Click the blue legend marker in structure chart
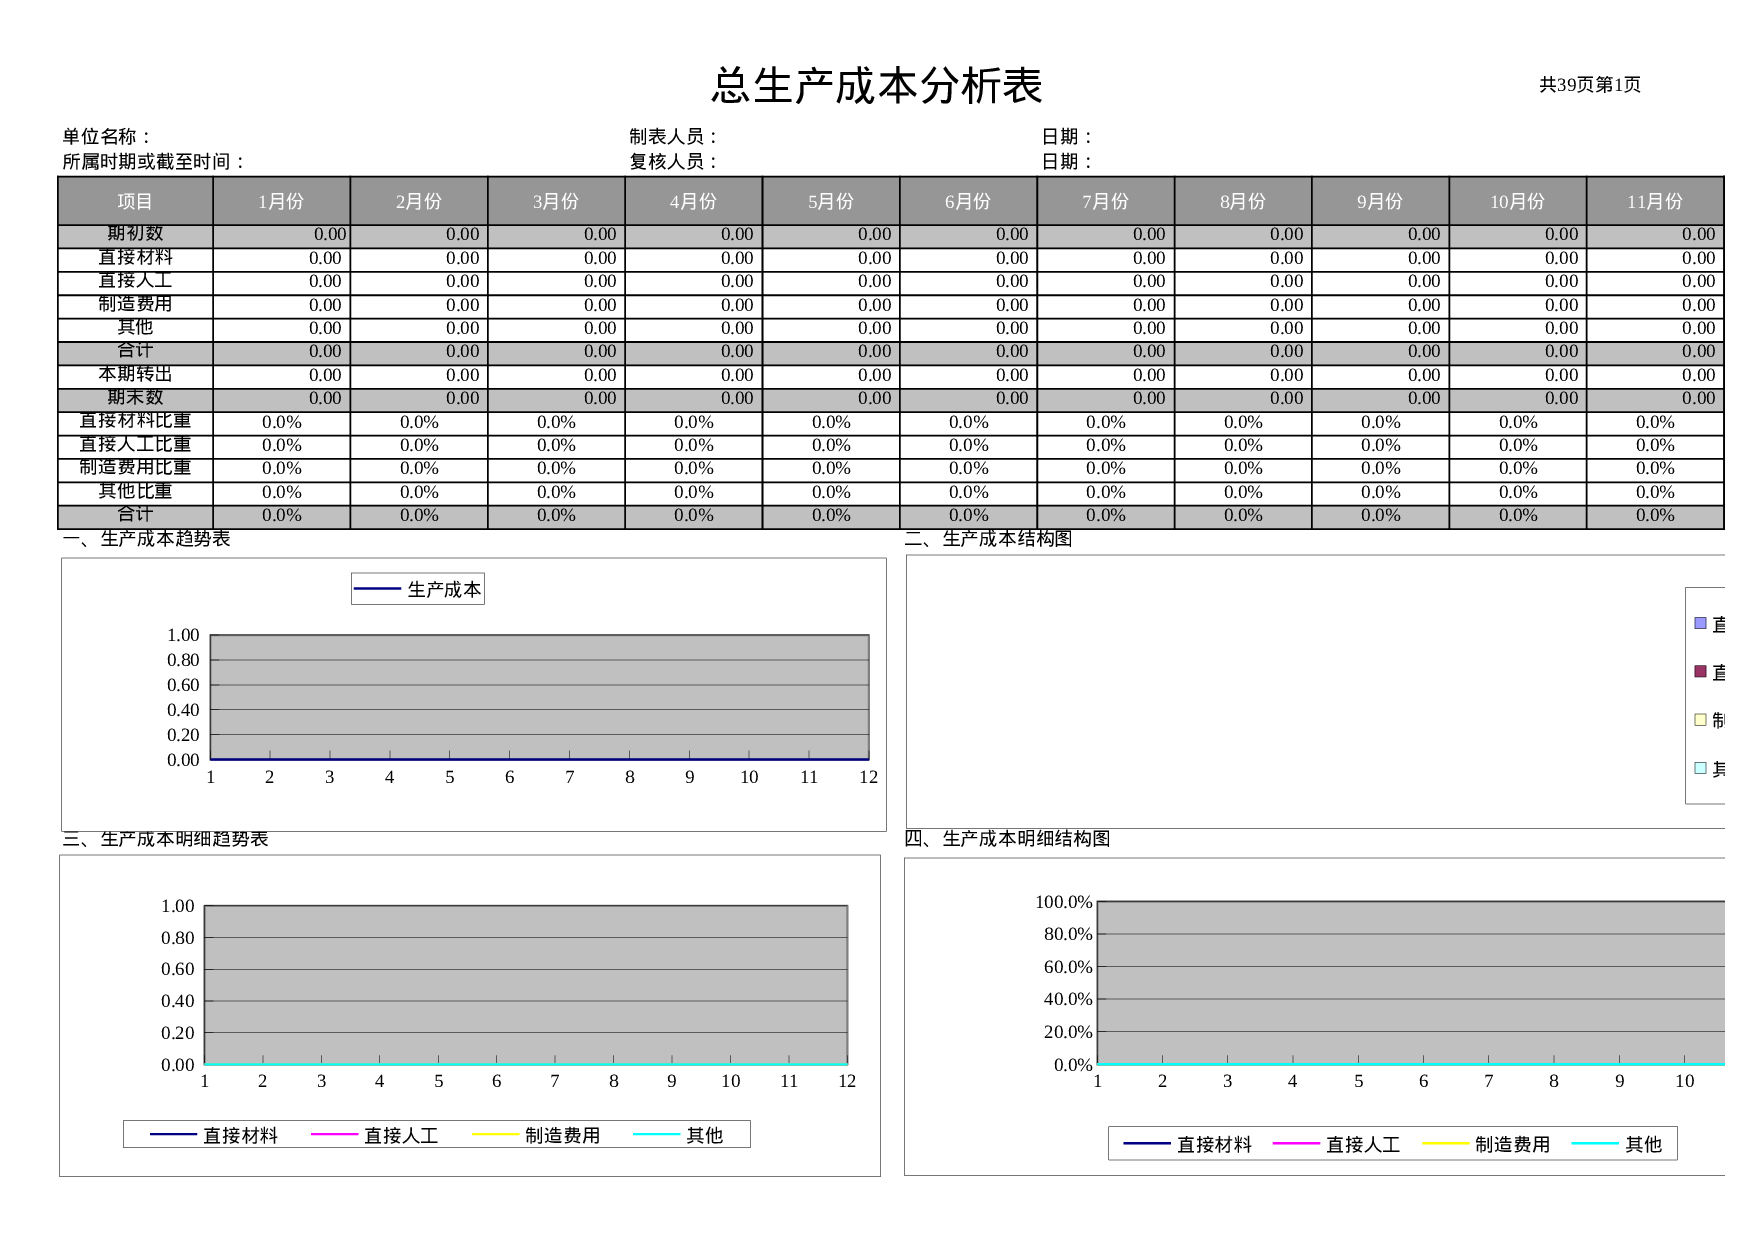 click(1700, 623)
